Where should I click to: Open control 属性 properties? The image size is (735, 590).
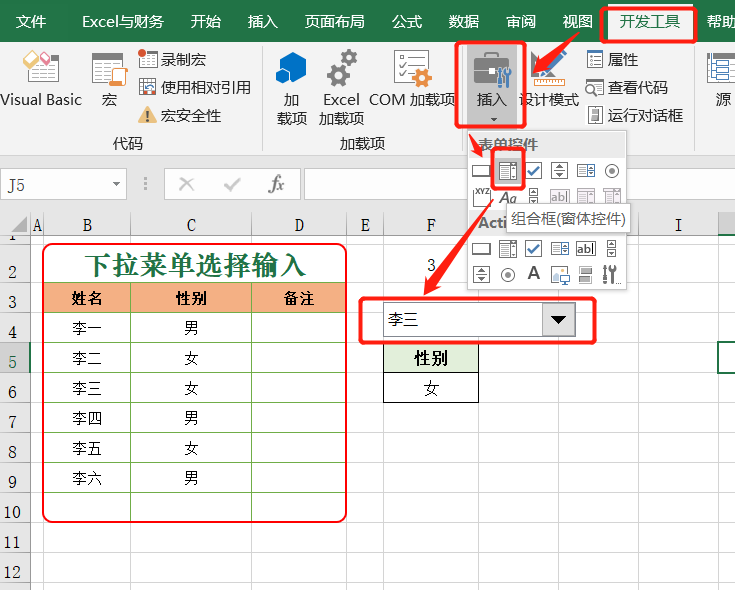[612, 60]
